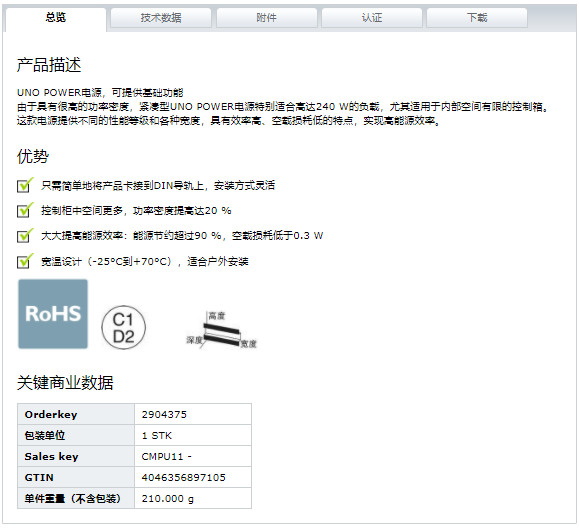Image resolution: width=579 pixels, height=529 pixels.
Task: Select the weight value 210.000 g
Action: coord(168,499)
